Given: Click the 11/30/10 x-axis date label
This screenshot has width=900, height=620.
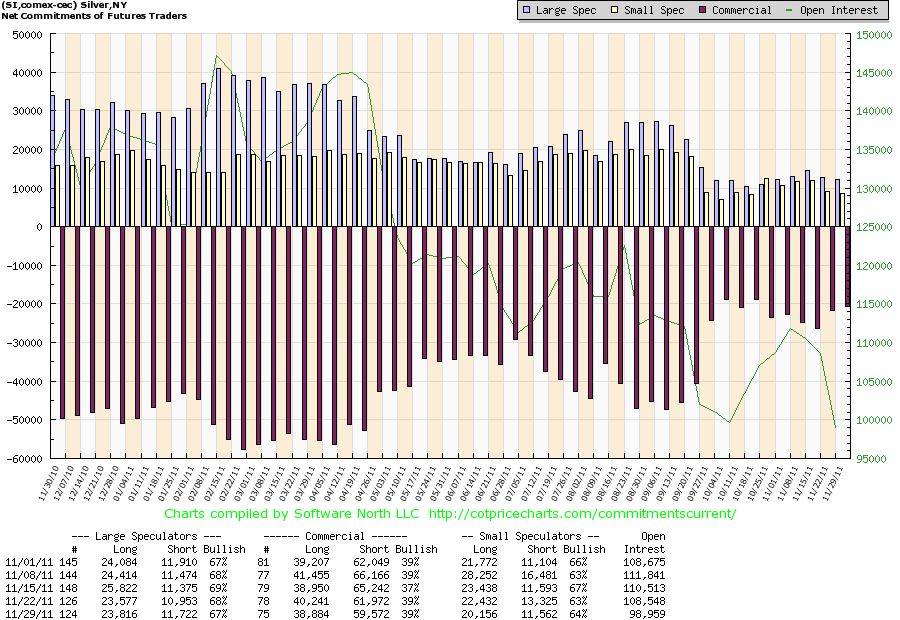Looking at the screenshot, I should (x=49, y=482).
